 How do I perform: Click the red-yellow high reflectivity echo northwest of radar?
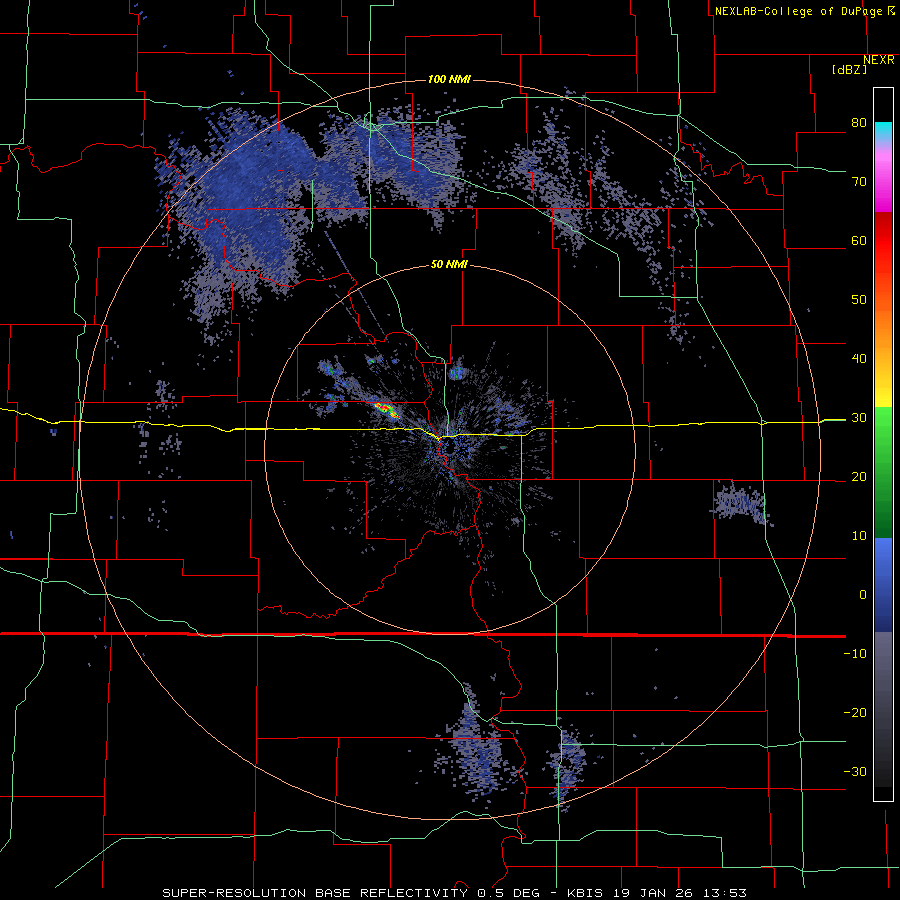[x=386, y=409]
